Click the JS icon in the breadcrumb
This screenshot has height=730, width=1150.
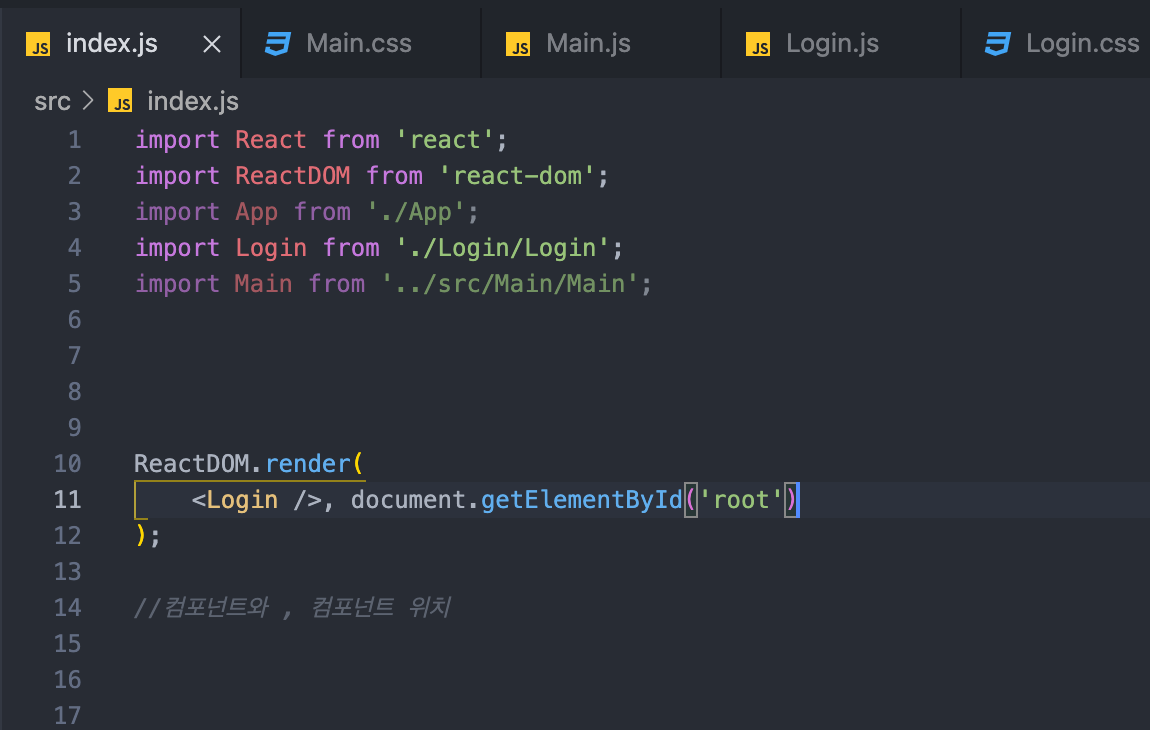[120, 101]
